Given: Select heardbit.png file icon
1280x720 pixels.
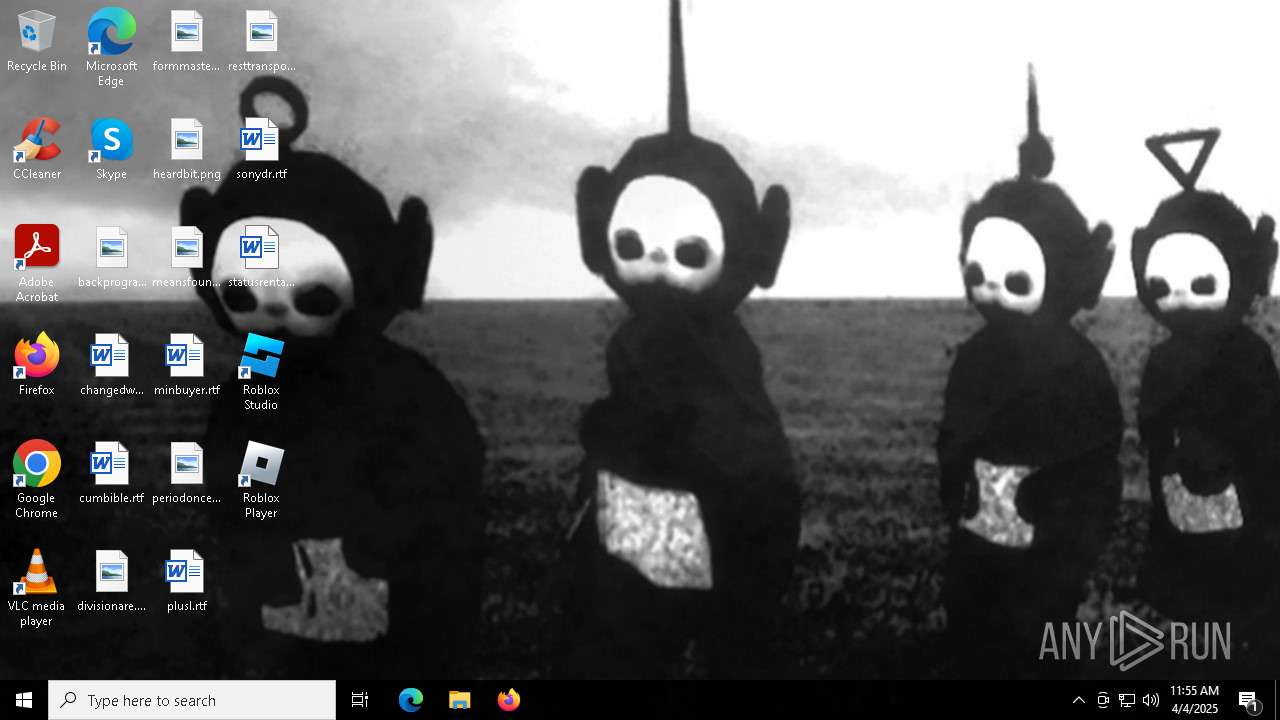Looking at the screenshot, I should pos(186,150).
